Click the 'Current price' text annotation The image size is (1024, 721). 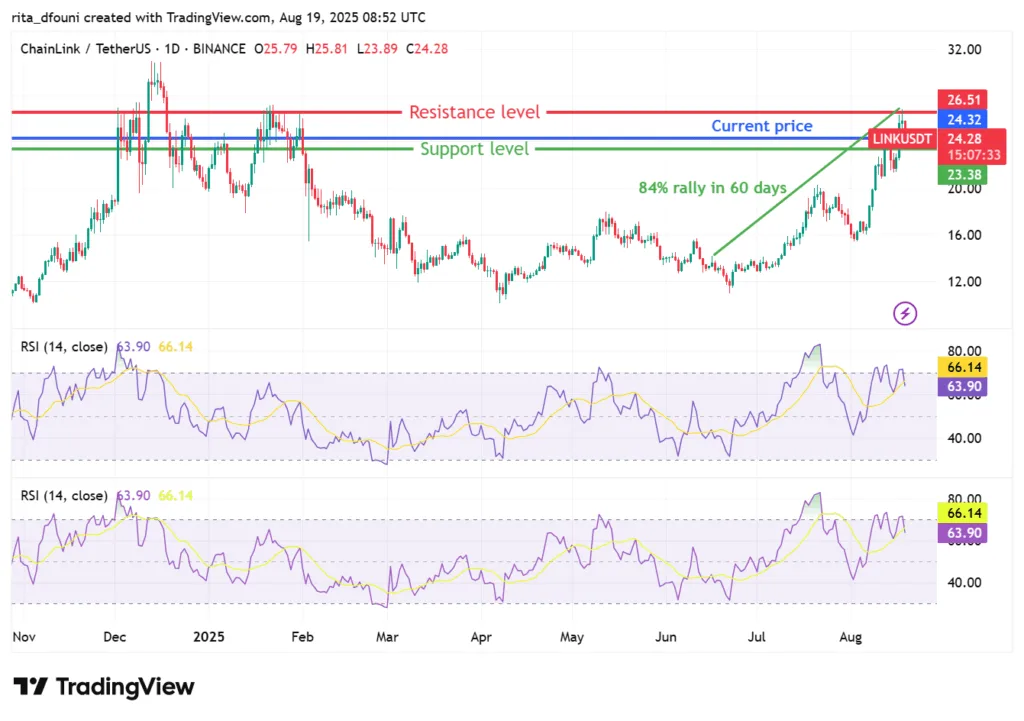coord(761,126)
